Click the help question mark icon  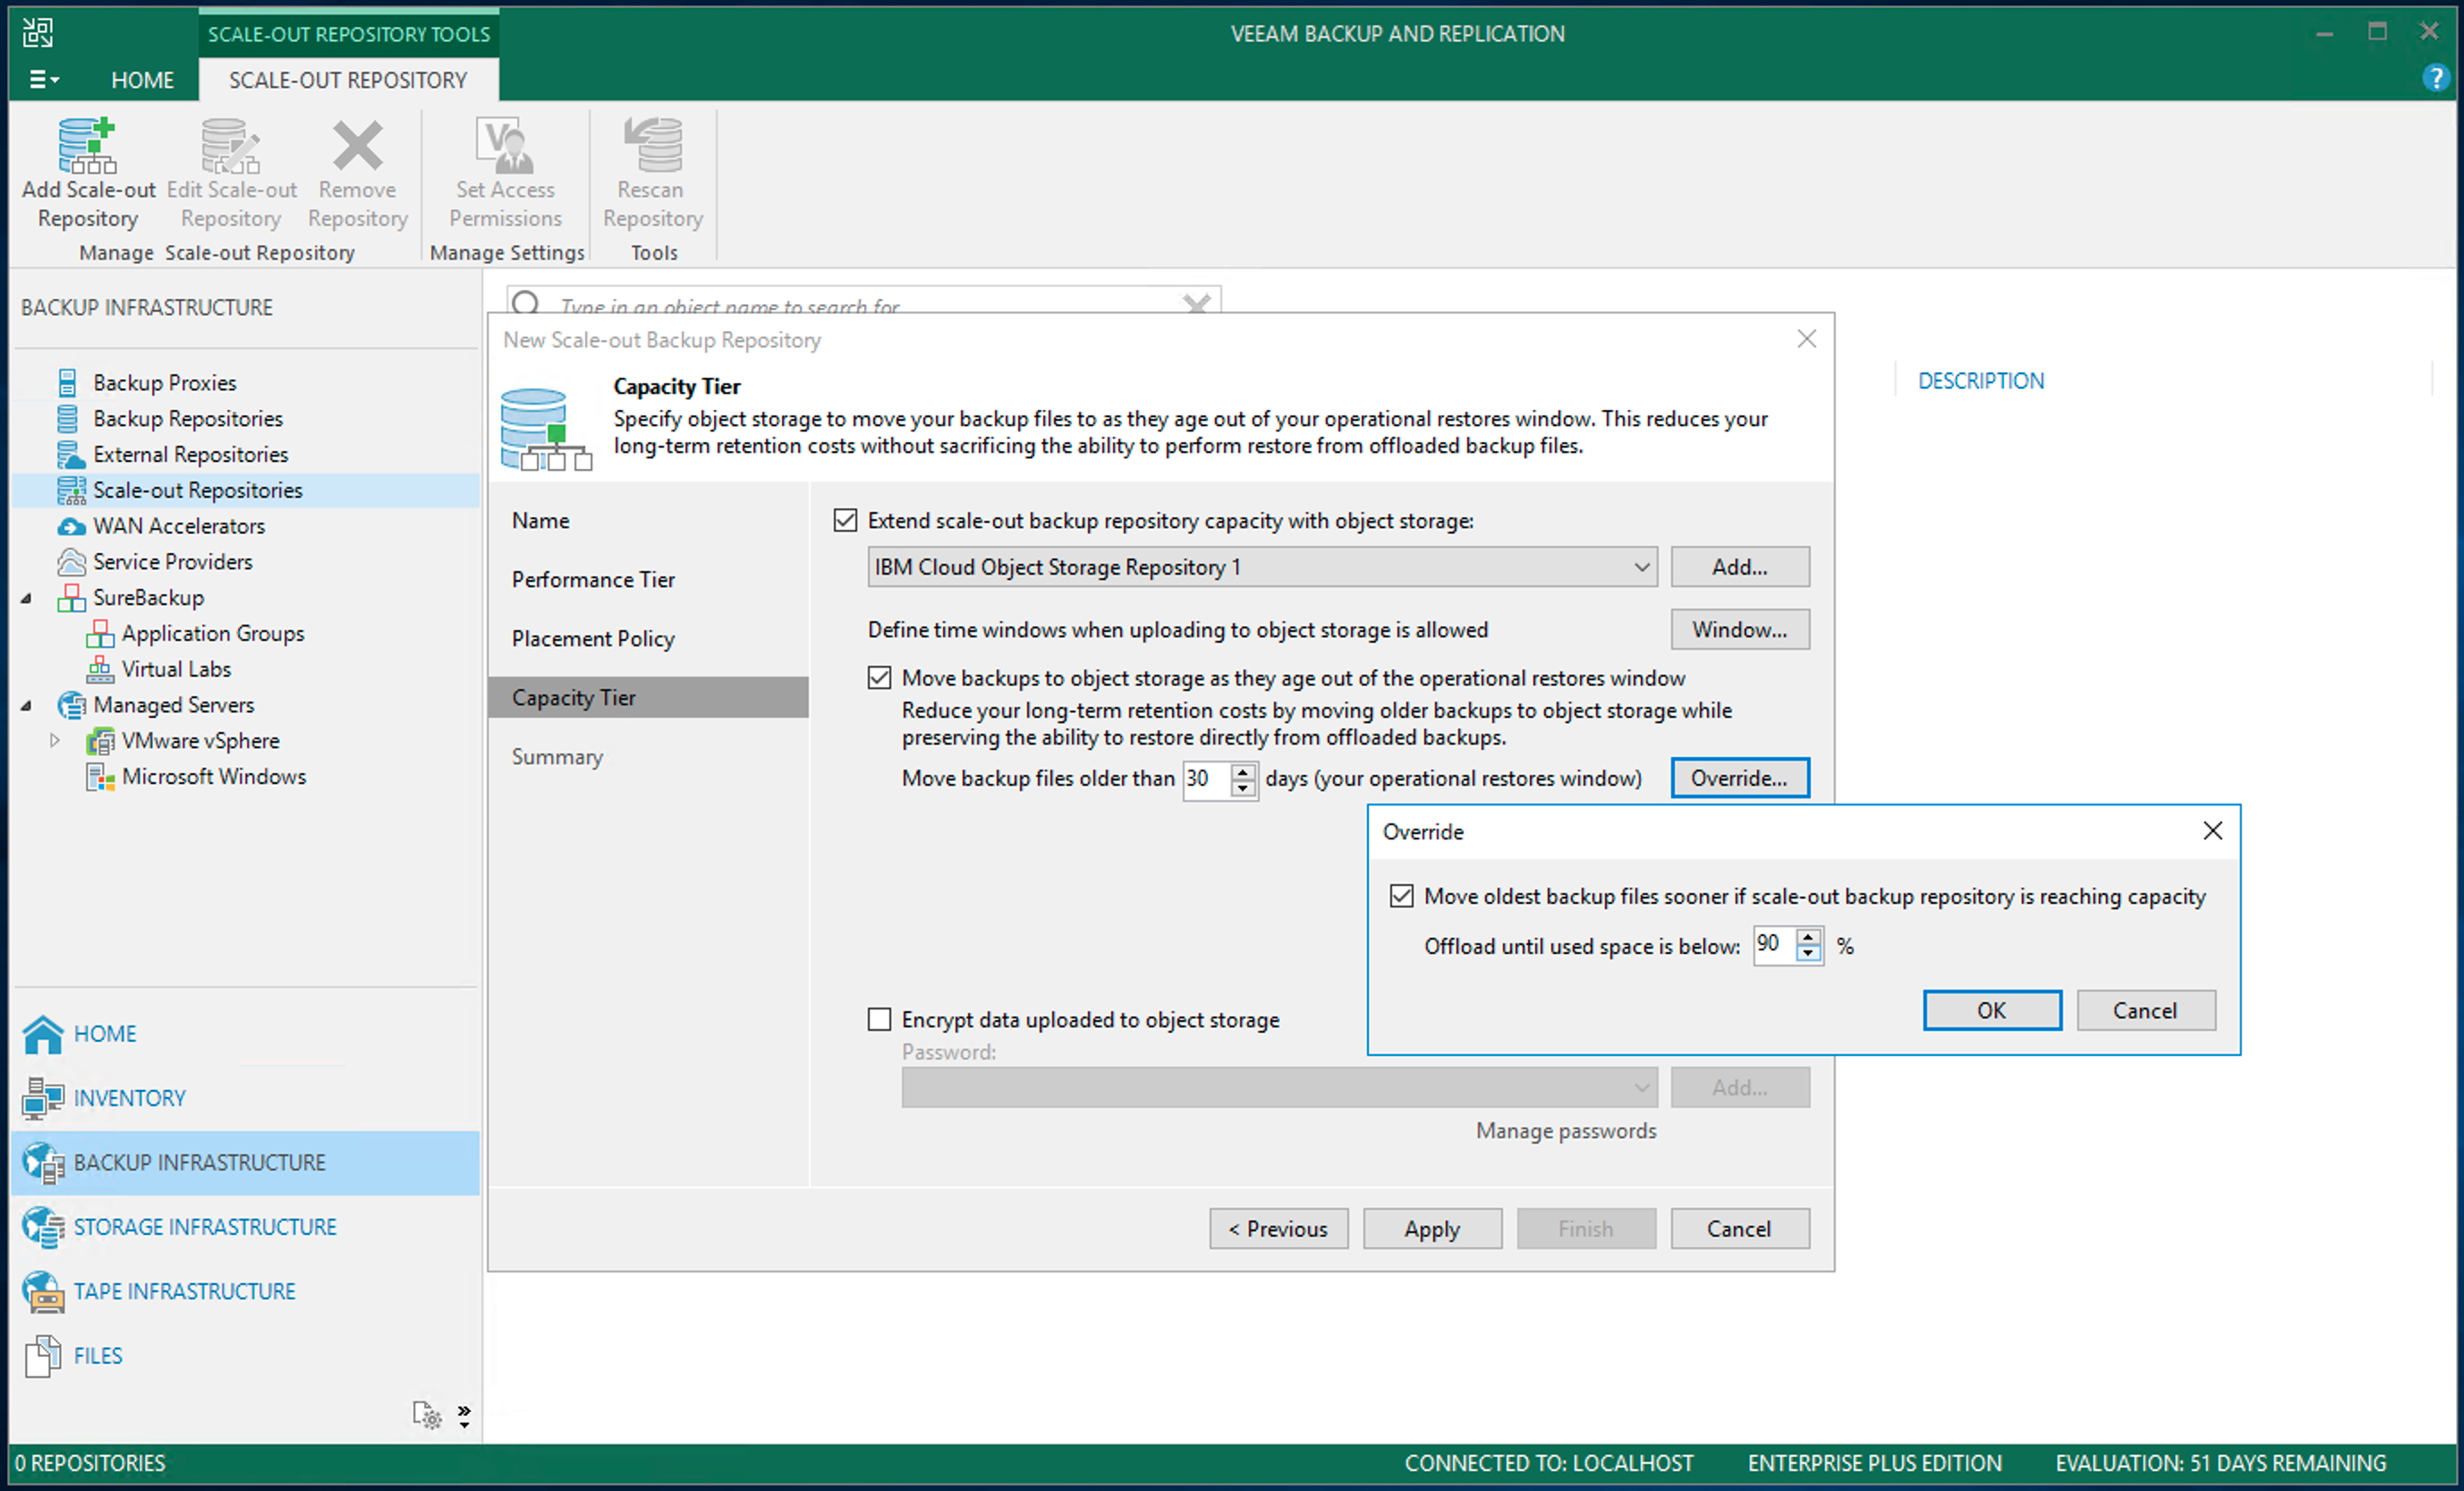2435,78
